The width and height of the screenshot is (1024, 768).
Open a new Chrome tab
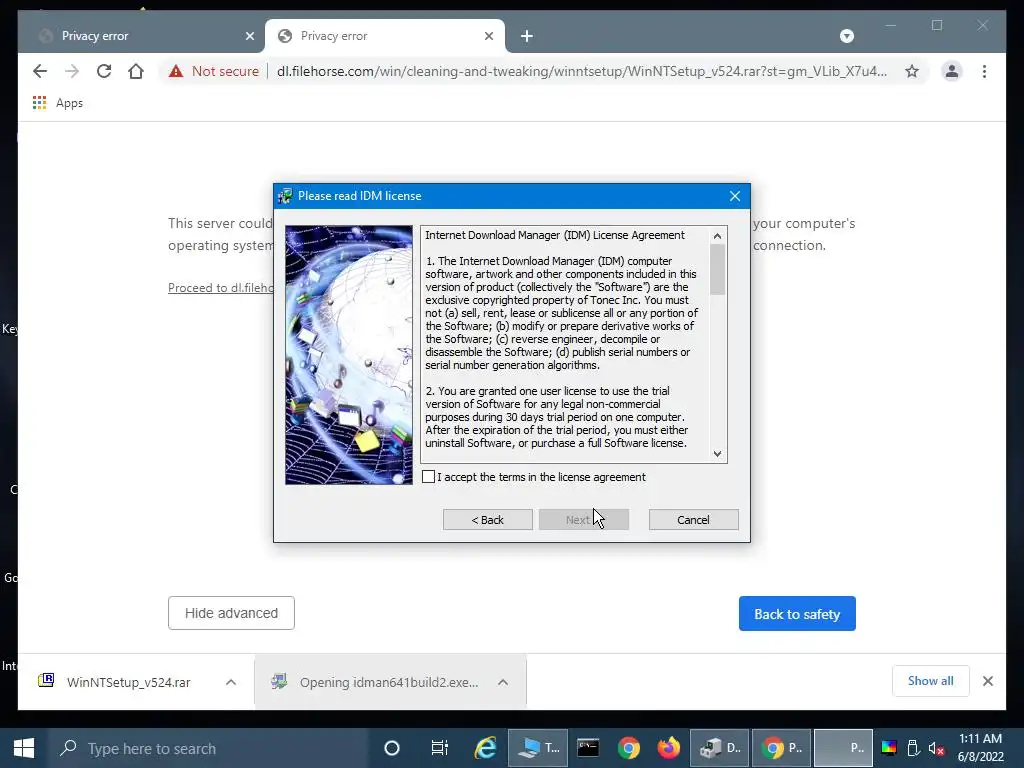[527, 36]
